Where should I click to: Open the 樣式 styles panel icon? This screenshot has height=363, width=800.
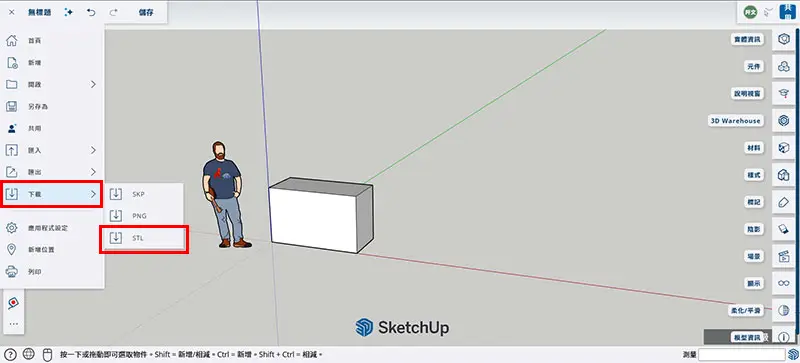coord(784,175)
